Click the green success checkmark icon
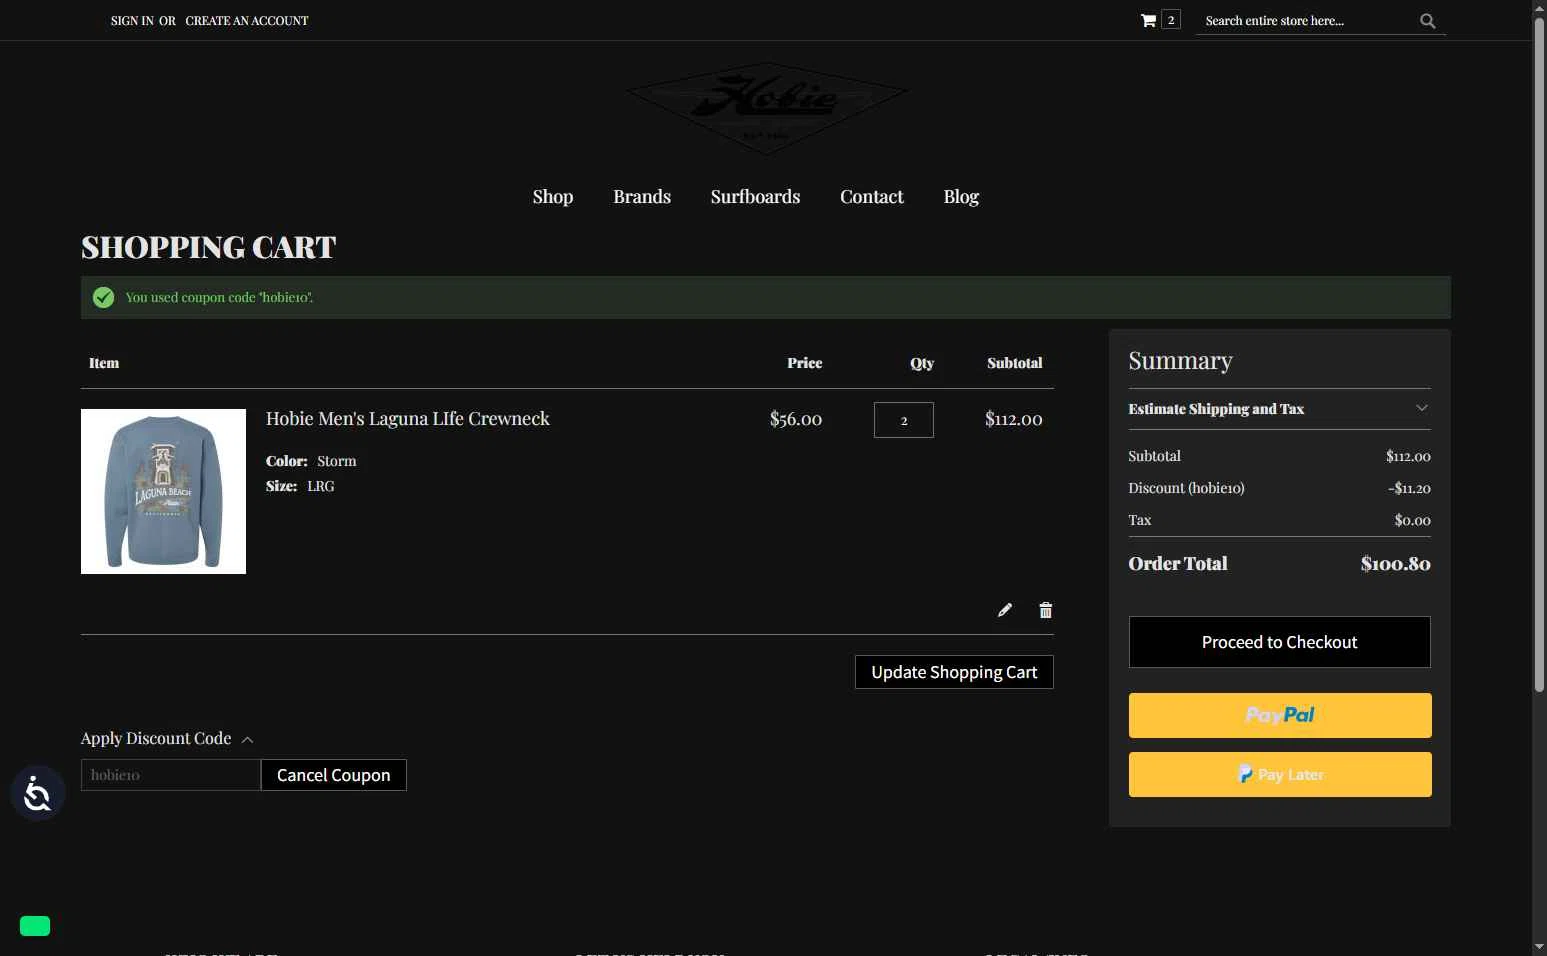The width and height of the screenshot is (1547, 956). (x=103, y=297)
